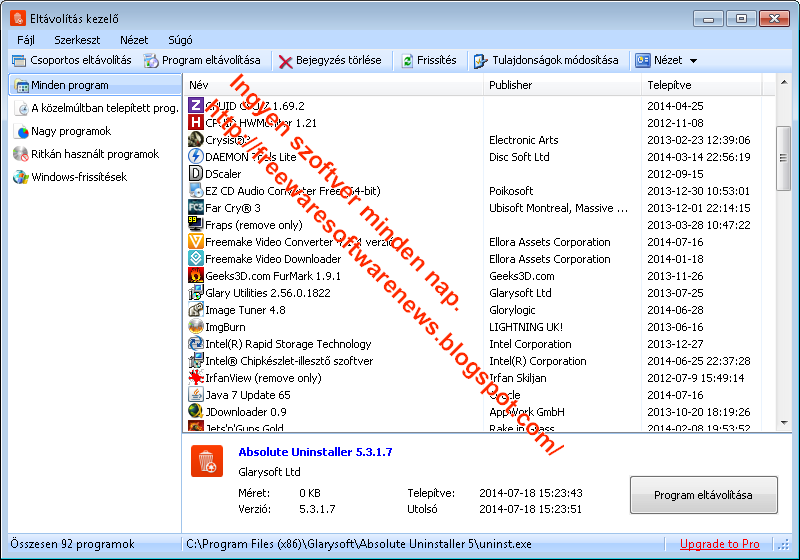Open the Nézet toolbar dropdown arrow

[693, 61]
